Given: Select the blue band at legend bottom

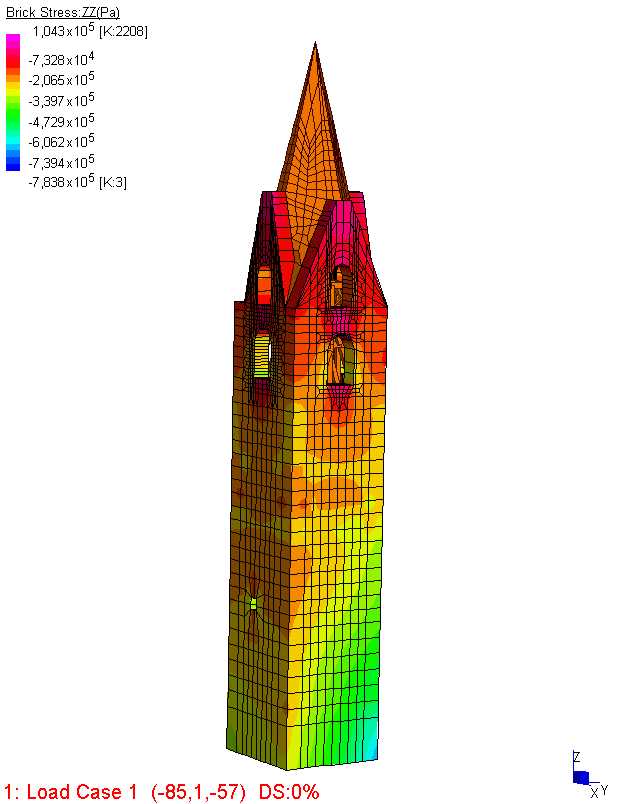Looking at the screenshot, I should (13, 162).
